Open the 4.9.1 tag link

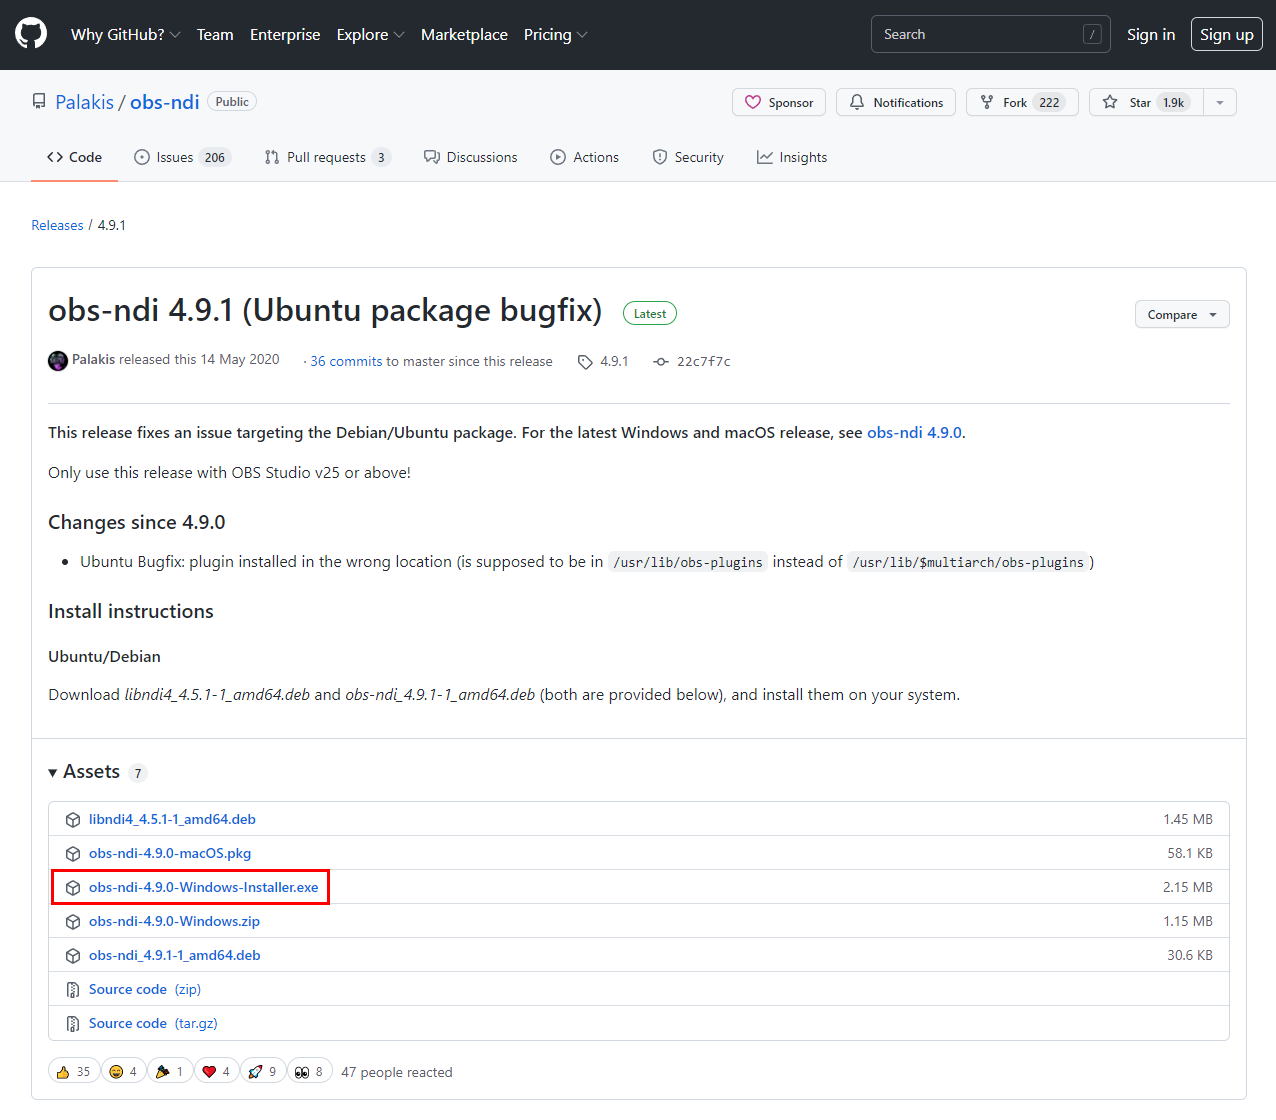(x=614, y=361)
